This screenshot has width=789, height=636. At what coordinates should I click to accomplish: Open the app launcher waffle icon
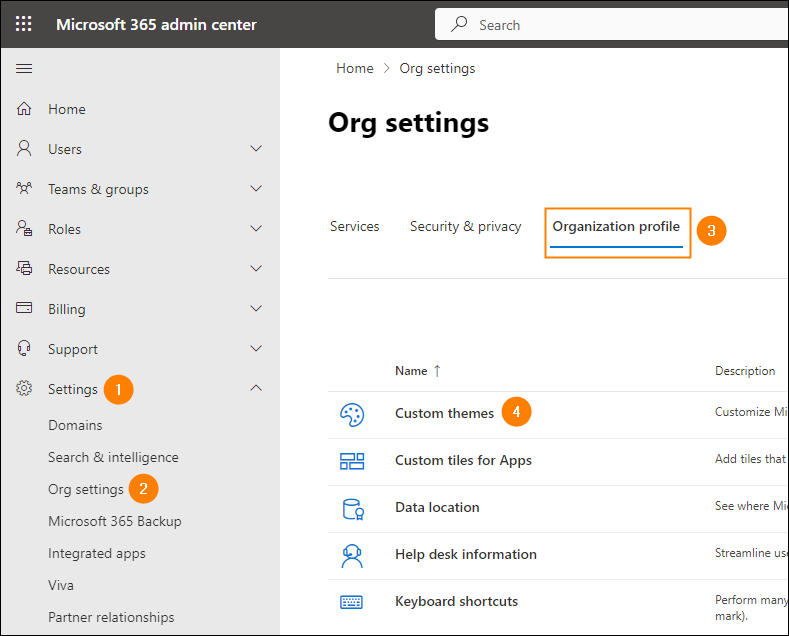[x=24, y=24]
